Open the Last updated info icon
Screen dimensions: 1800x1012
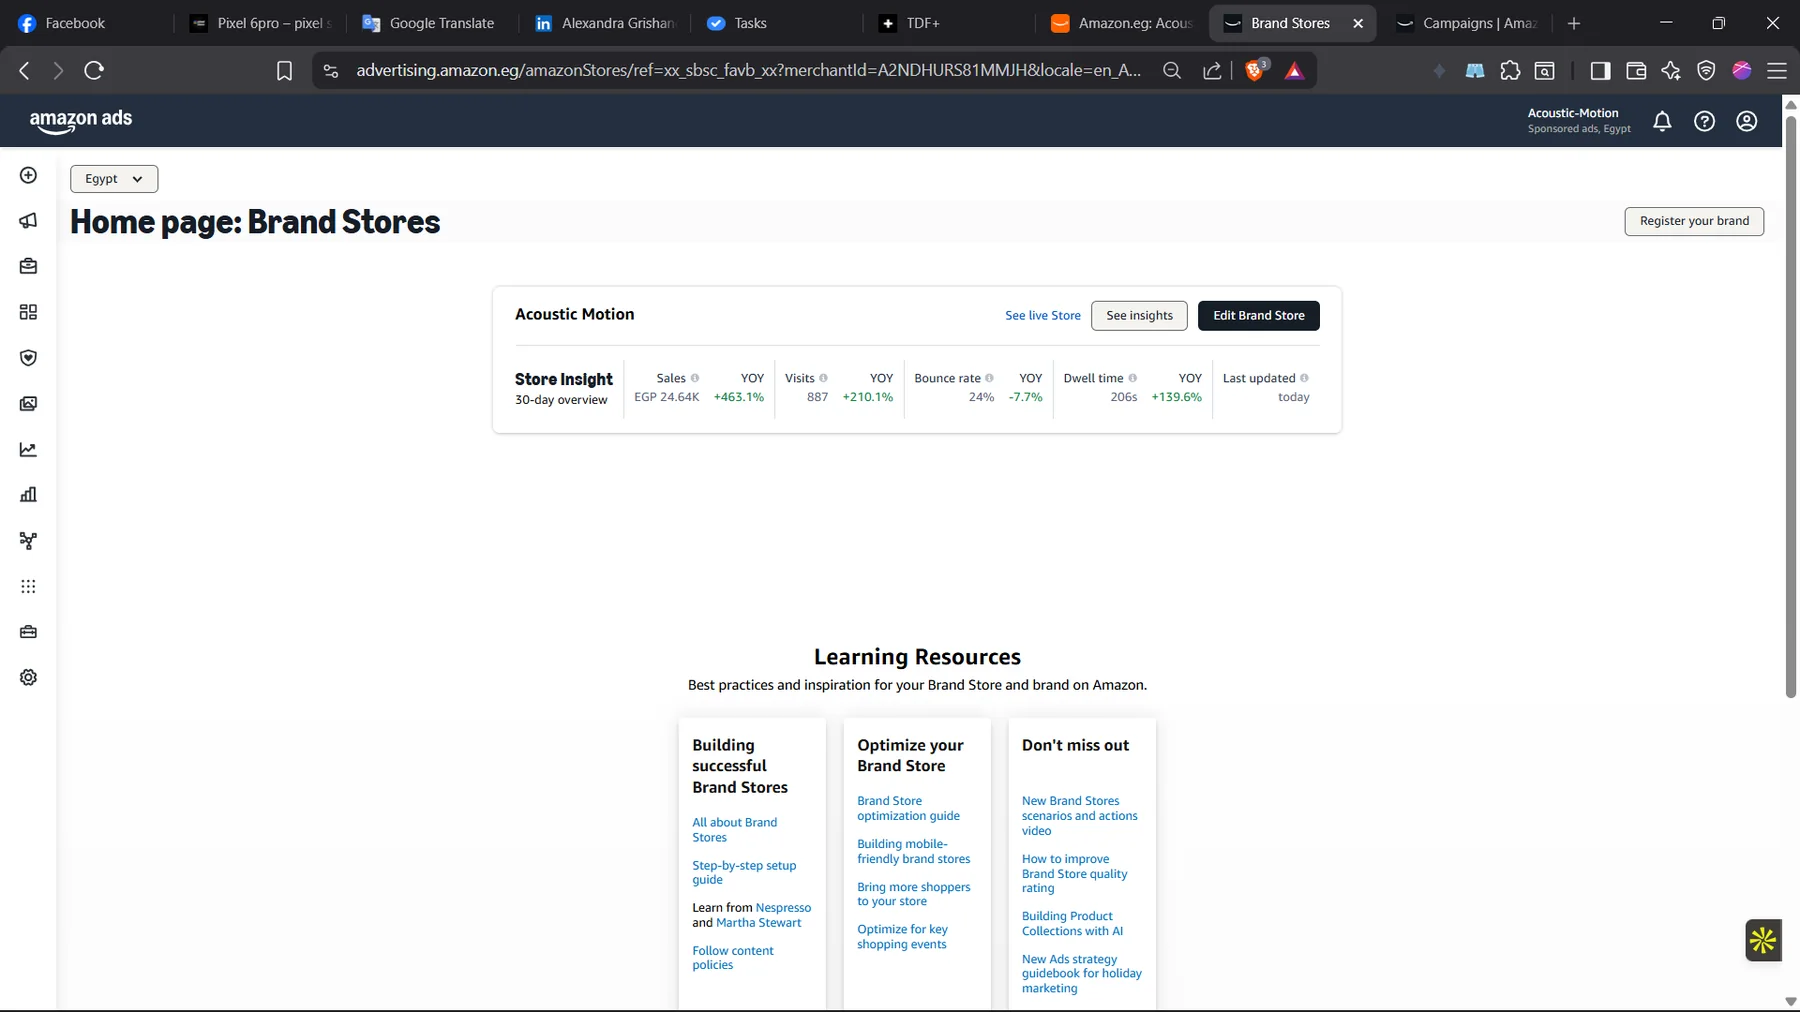coord(1304,378)
